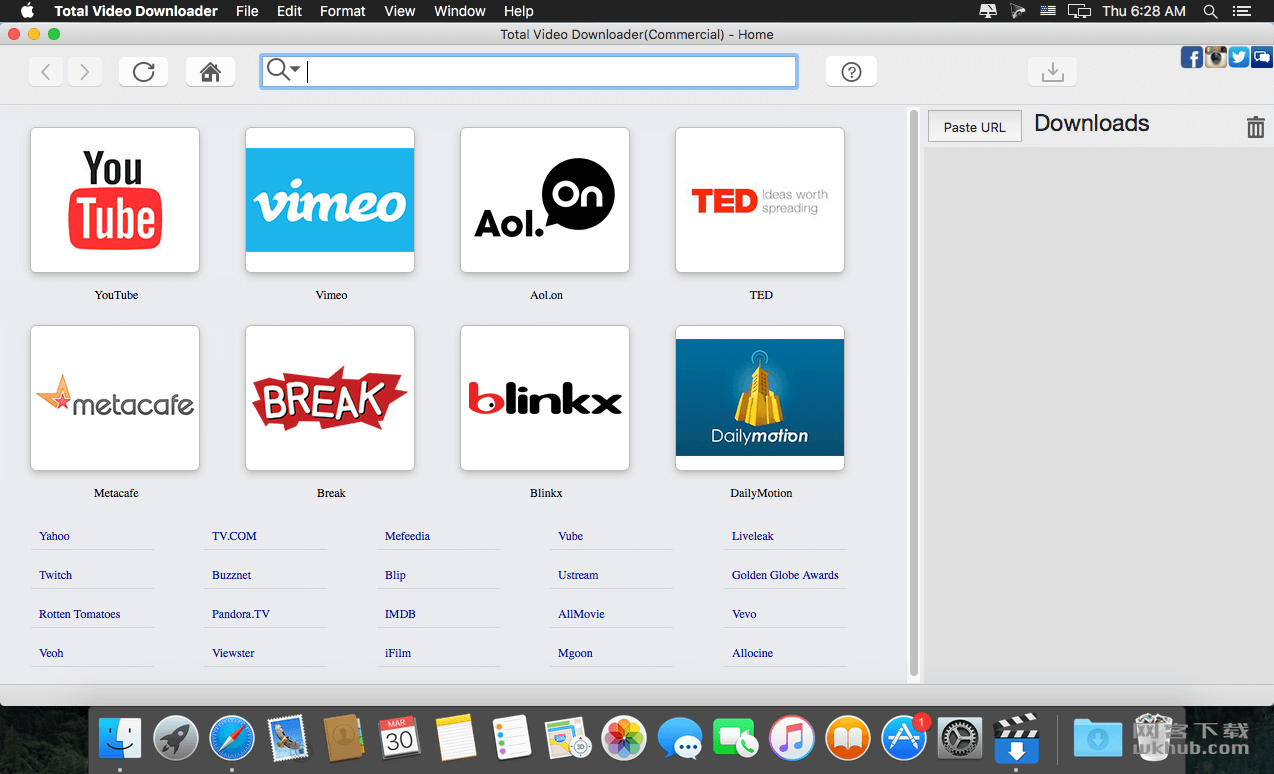Open the View menu
Image resolution: width=1274 pixels, height=774 pixels.
400,11
